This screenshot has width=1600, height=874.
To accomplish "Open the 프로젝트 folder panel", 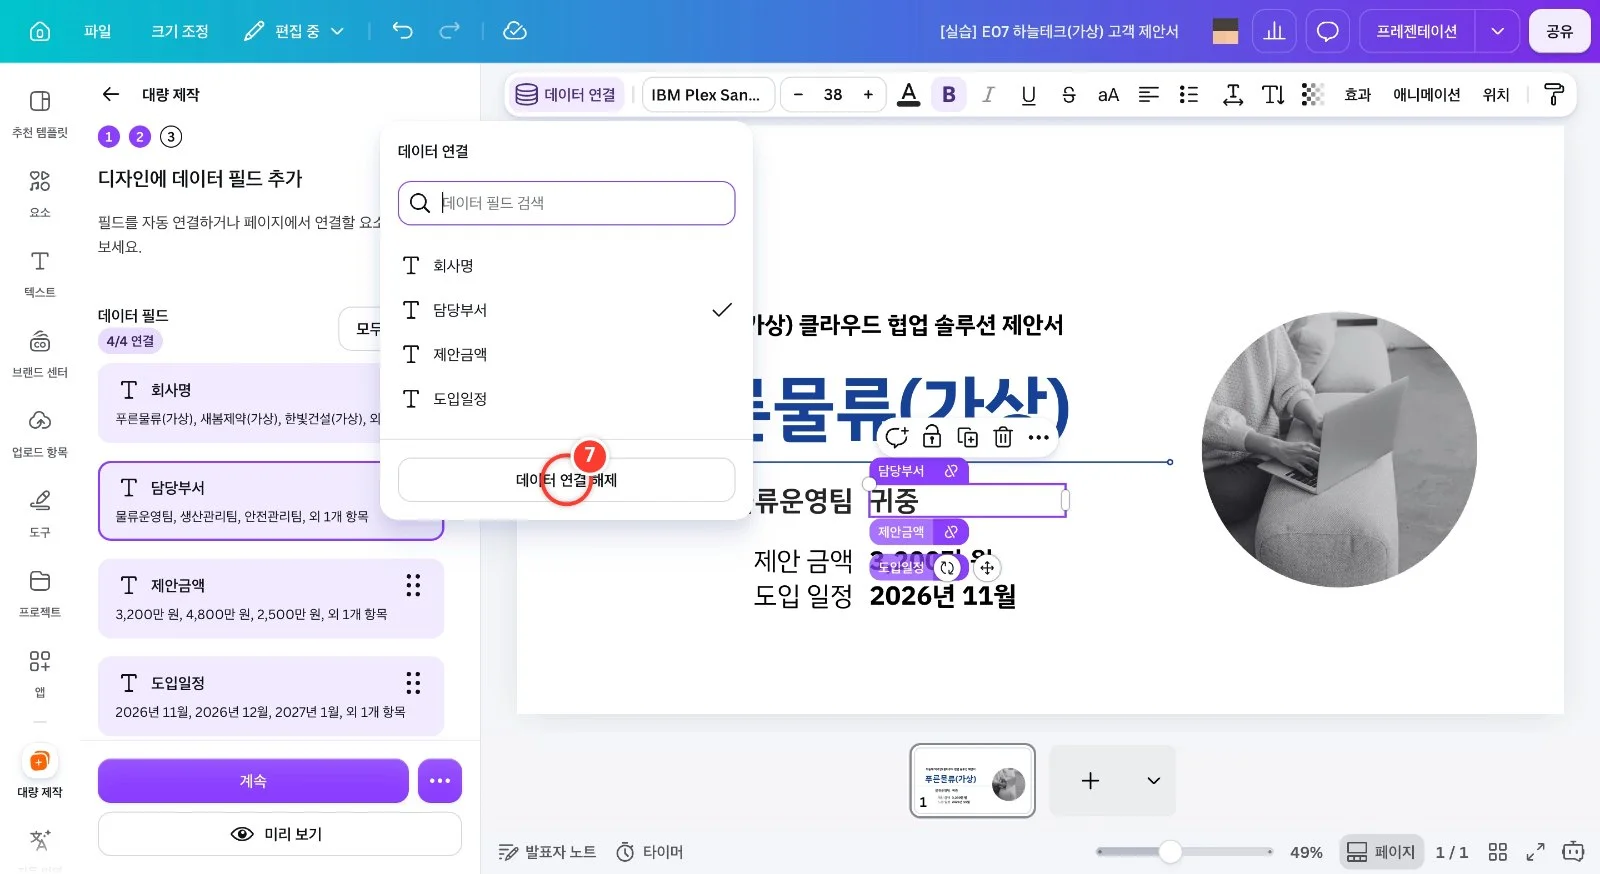I will point(40,594).
